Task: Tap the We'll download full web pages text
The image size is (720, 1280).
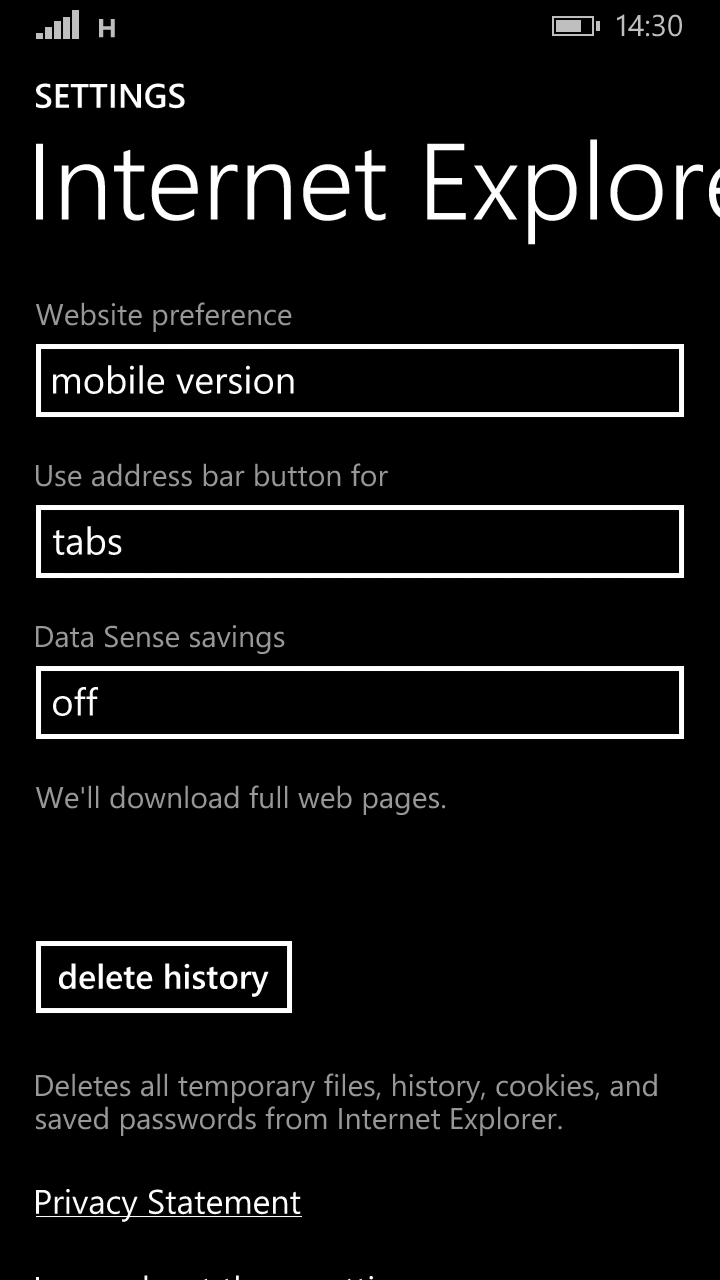Action: 241,798
